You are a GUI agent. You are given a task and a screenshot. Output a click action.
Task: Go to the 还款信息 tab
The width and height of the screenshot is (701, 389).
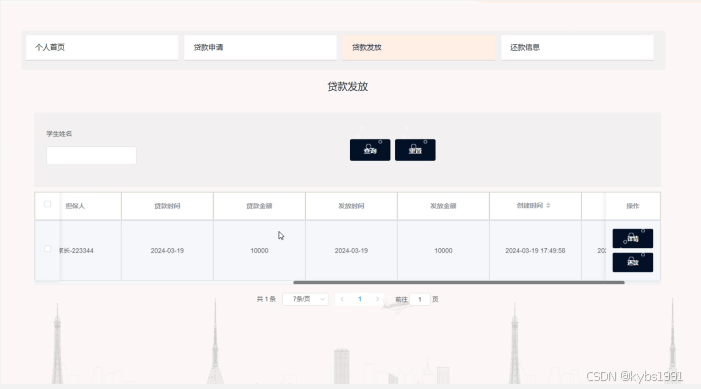pos(577,47)
